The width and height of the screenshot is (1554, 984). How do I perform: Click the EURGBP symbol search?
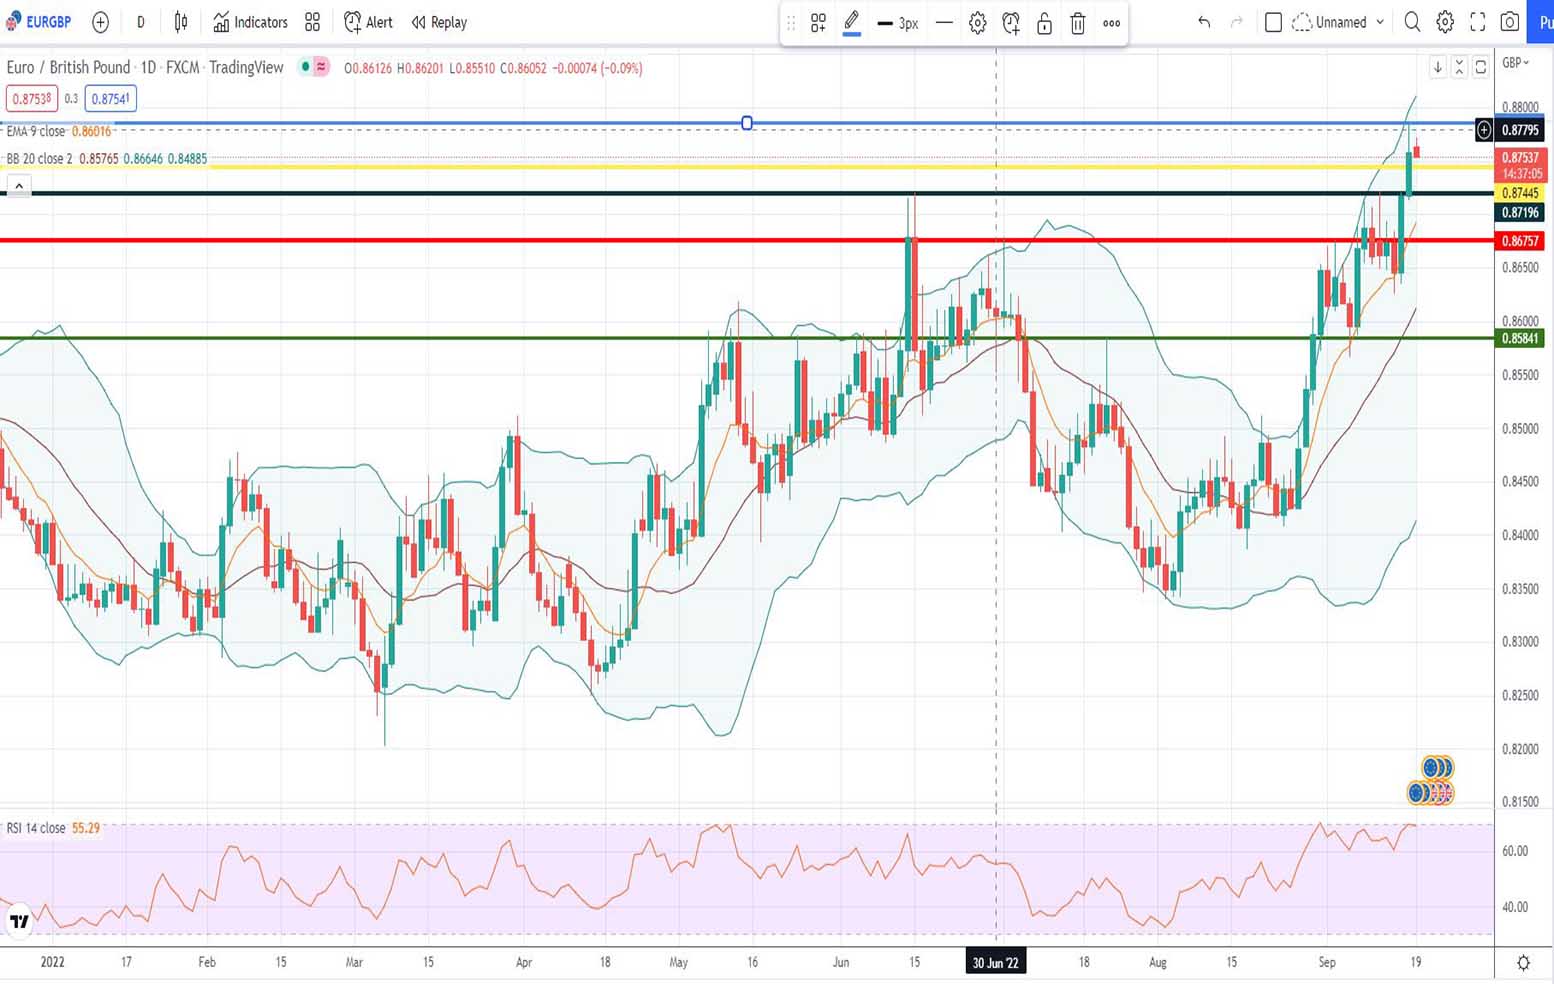(40, 22)
